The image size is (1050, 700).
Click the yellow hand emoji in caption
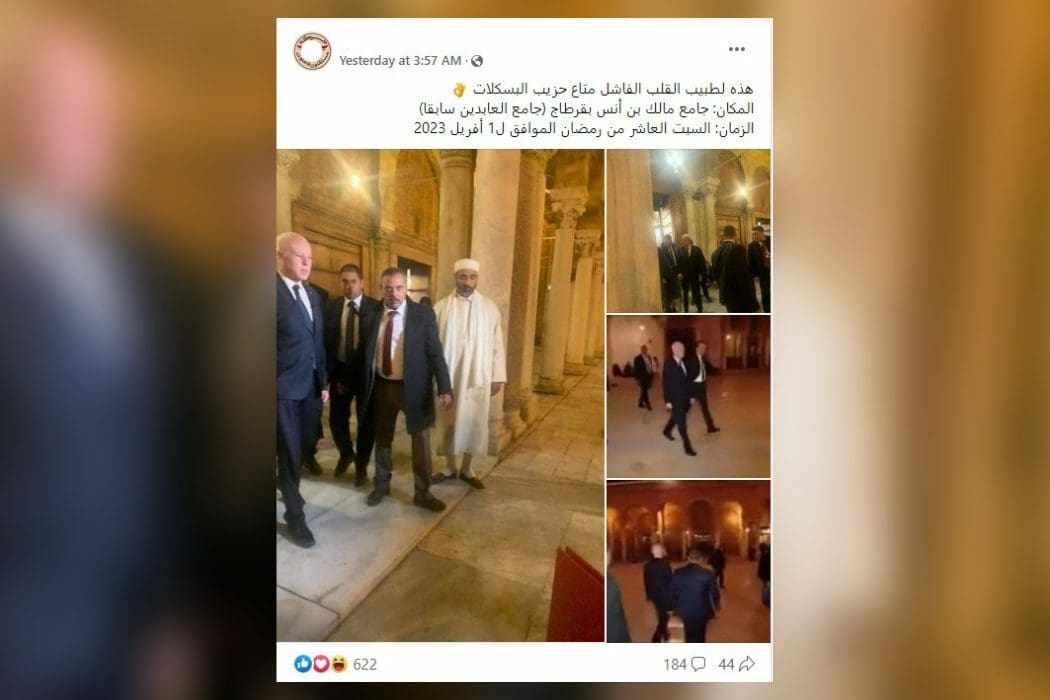(x=459, y=89)
